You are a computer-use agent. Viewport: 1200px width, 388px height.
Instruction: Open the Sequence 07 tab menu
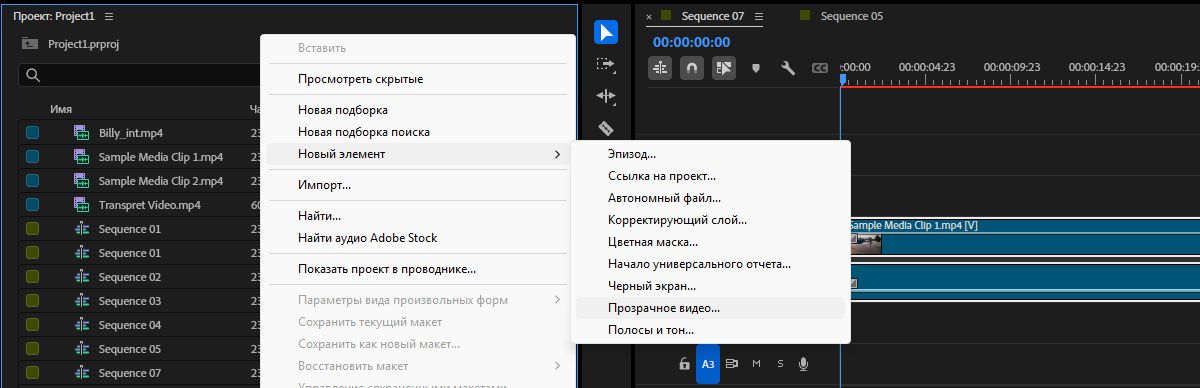[x=759, y=16]
